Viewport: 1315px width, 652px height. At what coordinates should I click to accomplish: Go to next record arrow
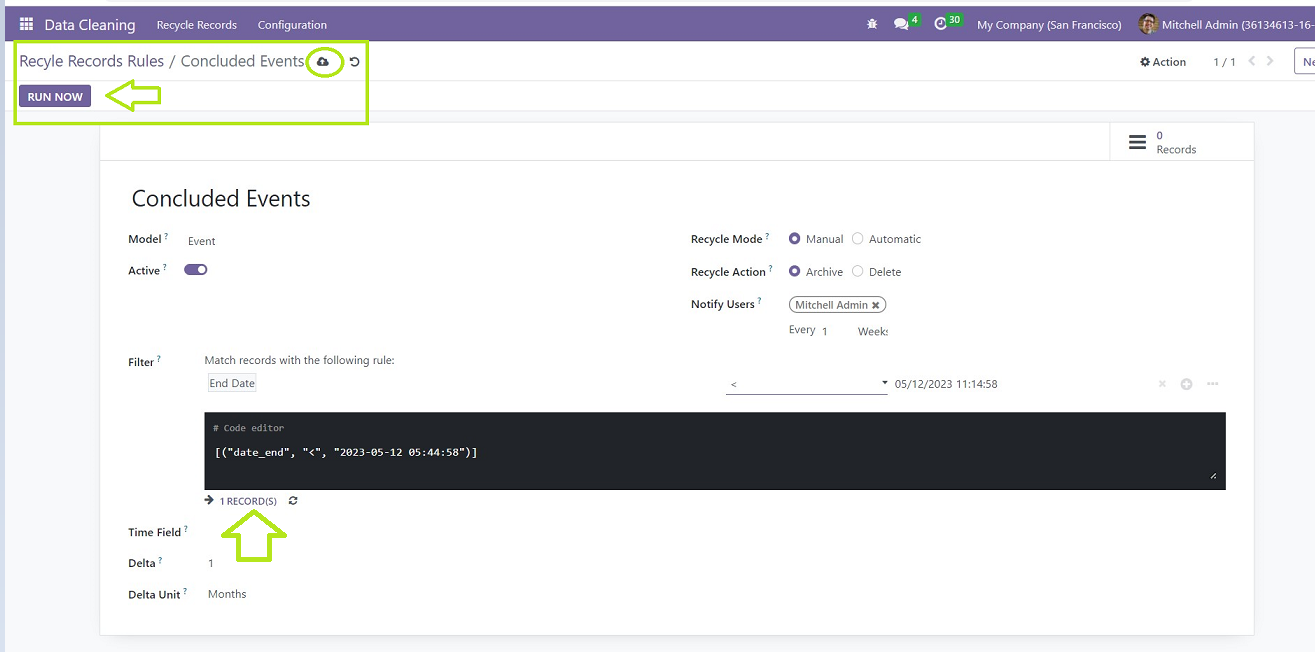[1270, 62]
